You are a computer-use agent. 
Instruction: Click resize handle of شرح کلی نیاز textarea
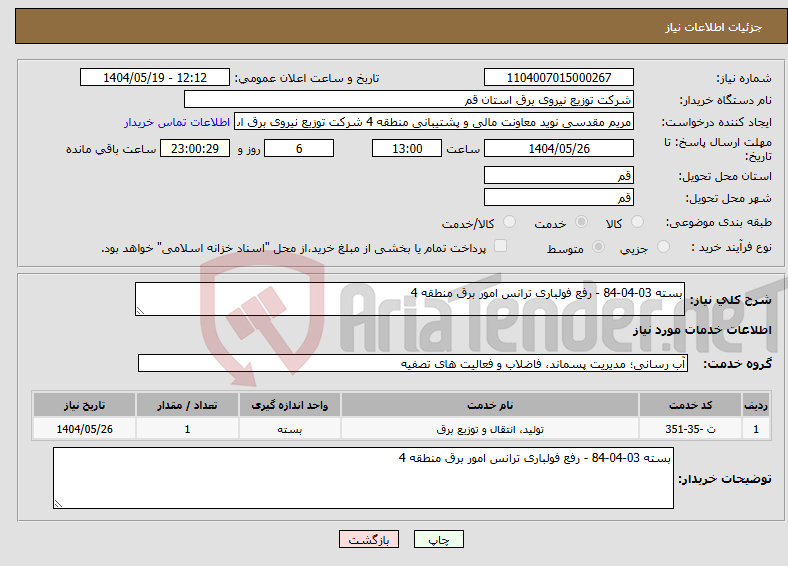coord(140,311)
